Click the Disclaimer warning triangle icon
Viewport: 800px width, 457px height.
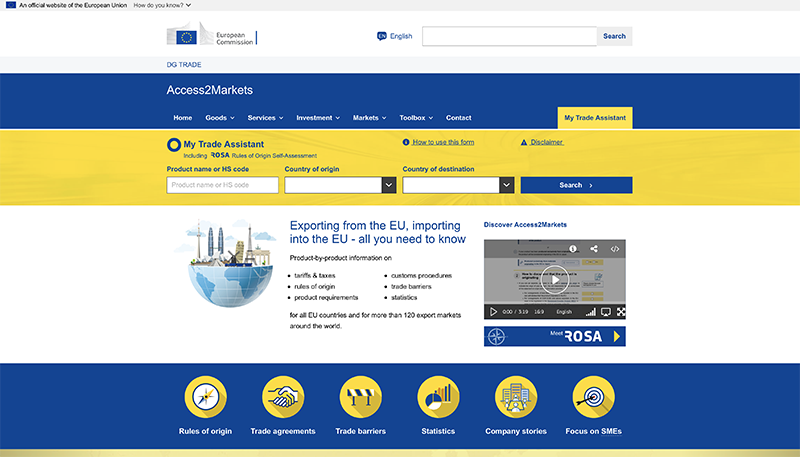click(x=524, y=142)
